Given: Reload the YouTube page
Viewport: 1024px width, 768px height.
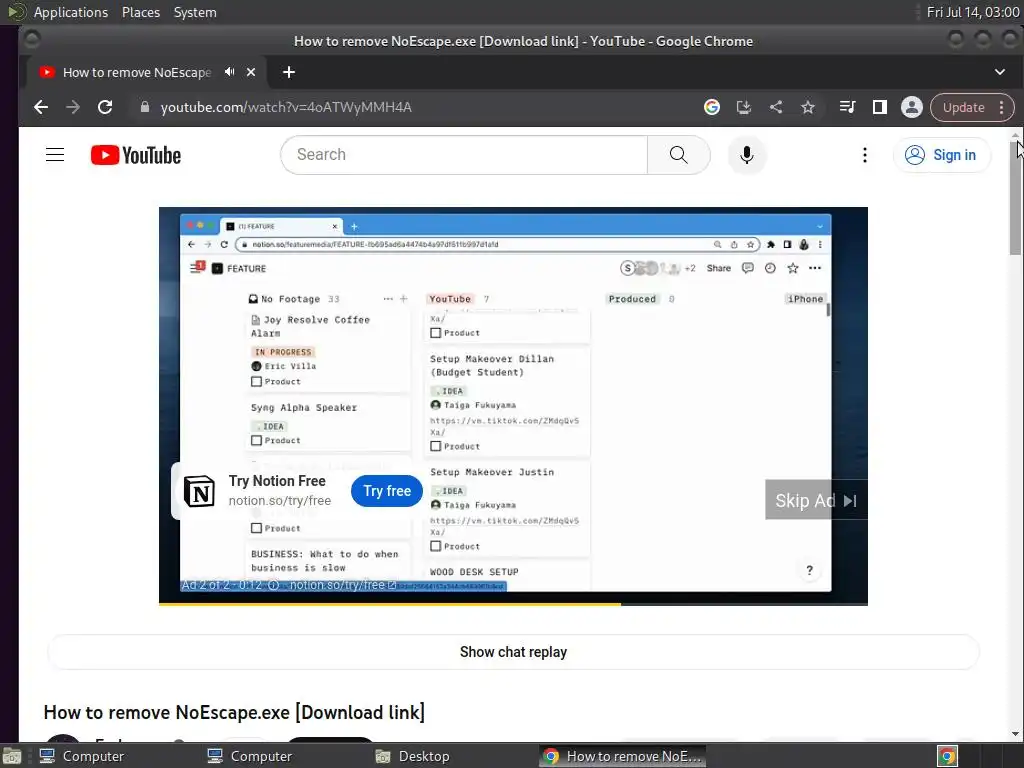Looking at the screenshot, I should [105, 107].
